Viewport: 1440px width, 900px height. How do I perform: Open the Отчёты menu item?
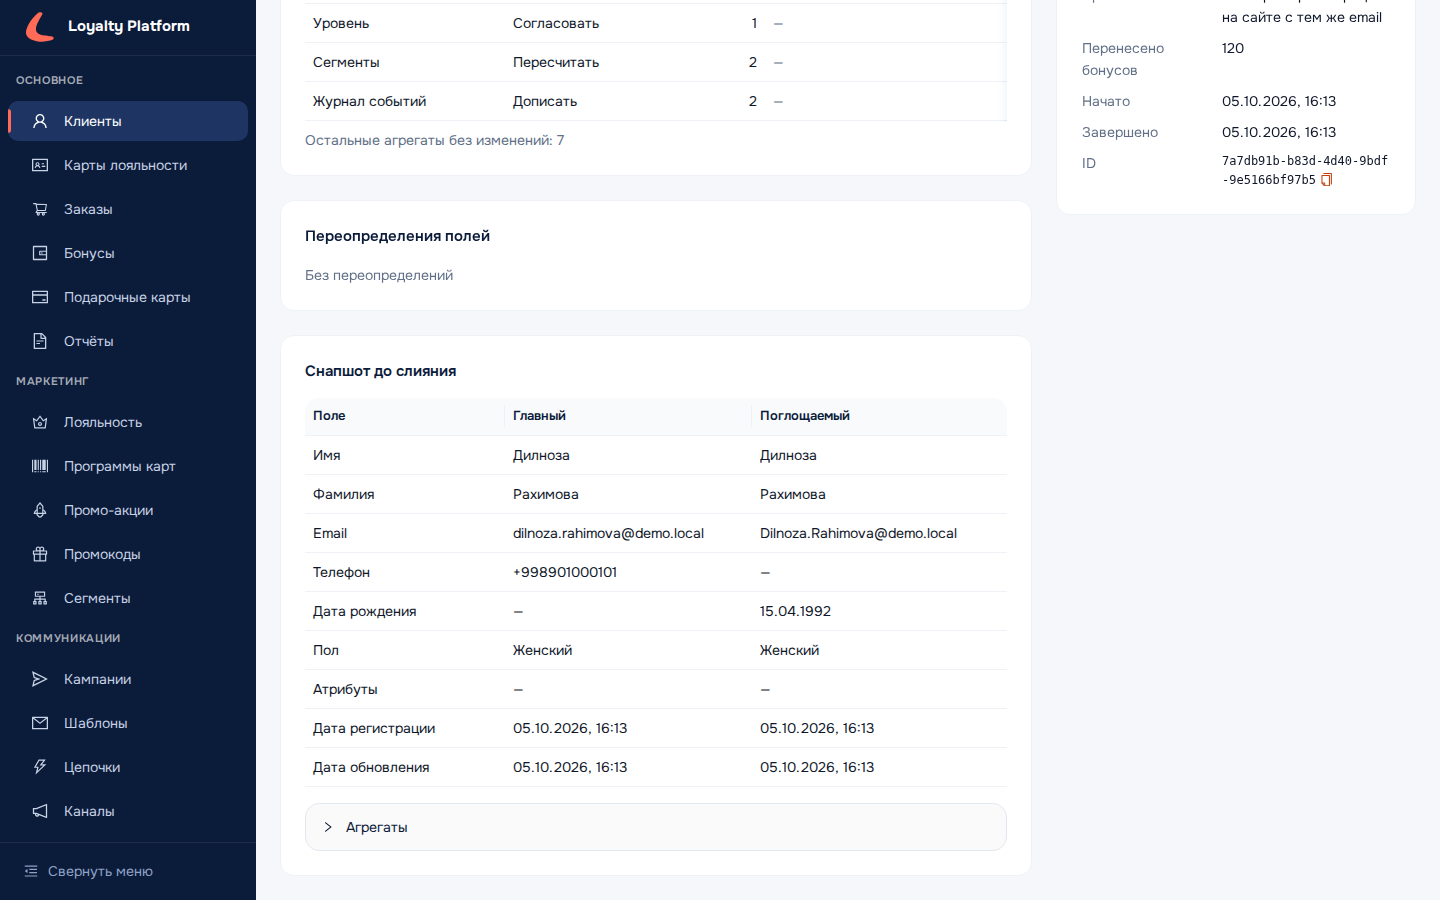coord(128,341)
